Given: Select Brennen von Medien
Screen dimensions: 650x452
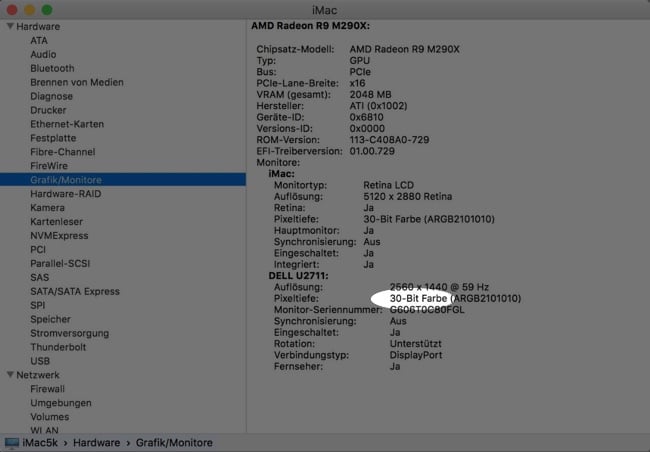Looking at the screenshot, I should [x=77, y=82].
